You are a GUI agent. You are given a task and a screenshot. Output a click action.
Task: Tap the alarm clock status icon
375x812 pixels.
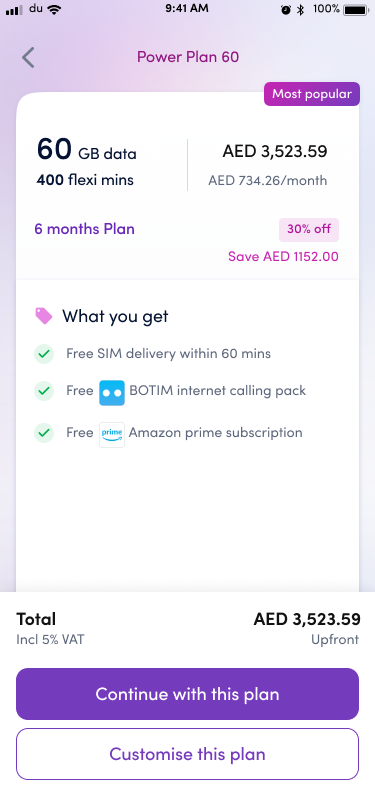pyautogui.click(x=286, y=9)
